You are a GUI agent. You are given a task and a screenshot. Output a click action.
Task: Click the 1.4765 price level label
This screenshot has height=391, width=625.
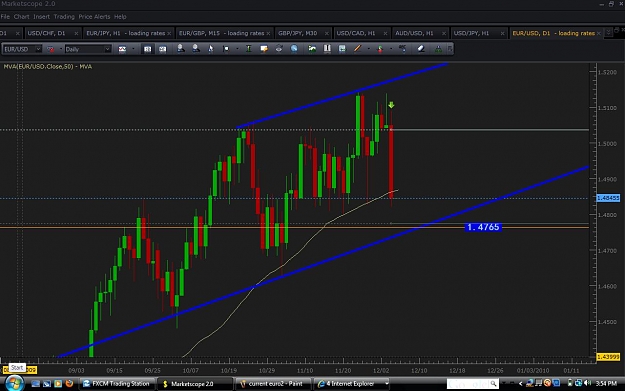483,227
